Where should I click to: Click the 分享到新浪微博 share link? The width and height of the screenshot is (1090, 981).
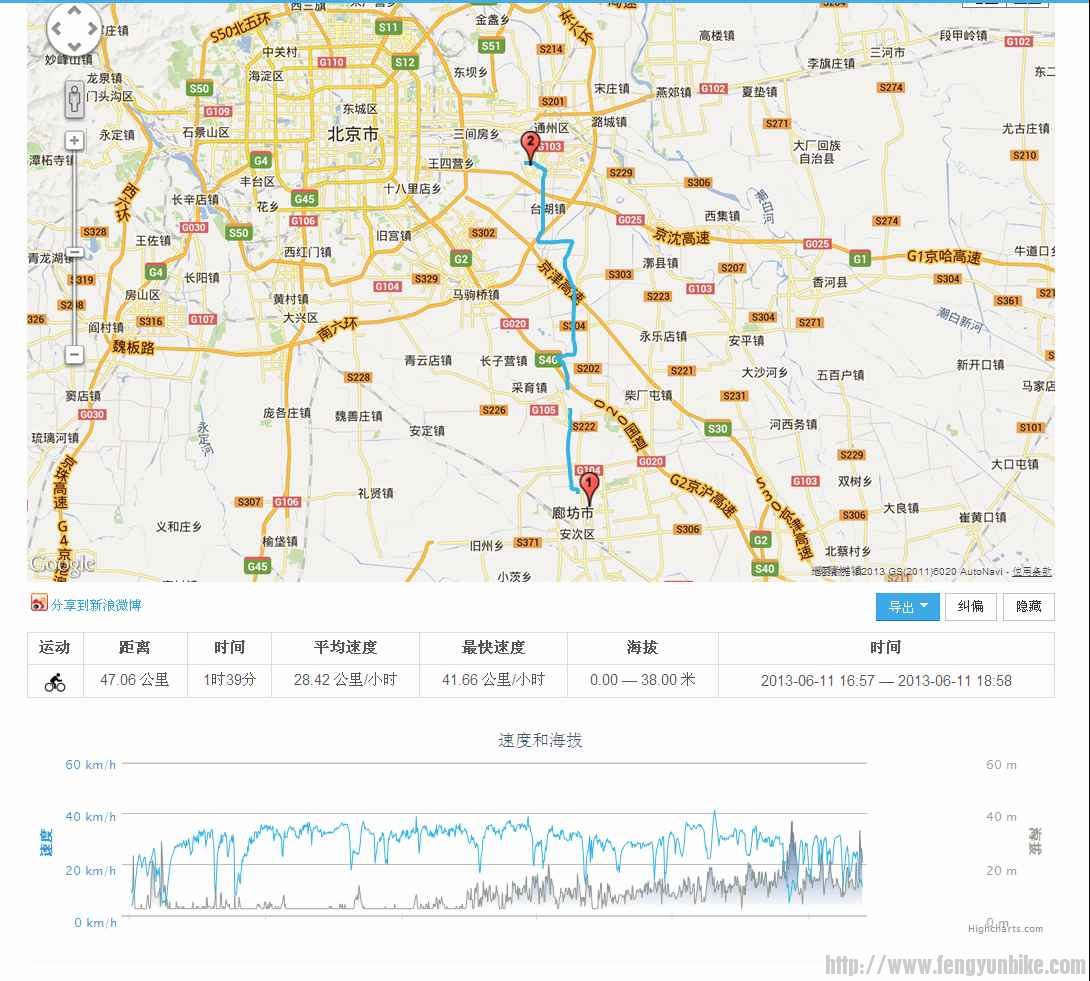(x=96, y=605)
